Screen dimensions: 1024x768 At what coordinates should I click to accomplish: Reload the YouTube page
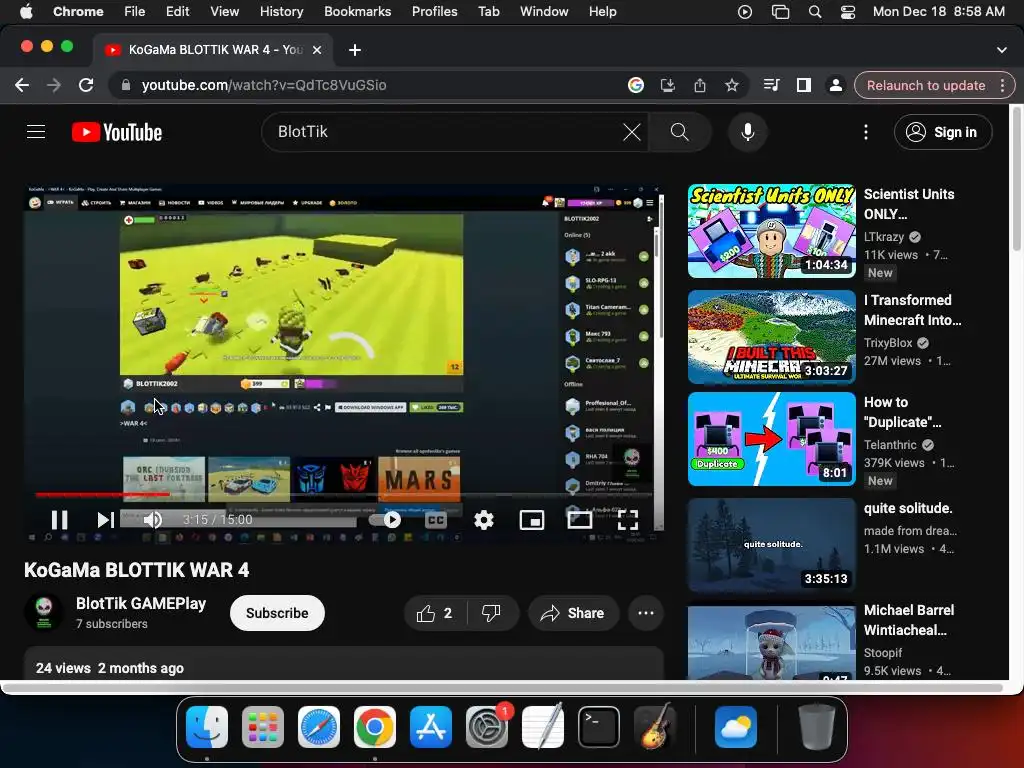[x=86, y=85]
